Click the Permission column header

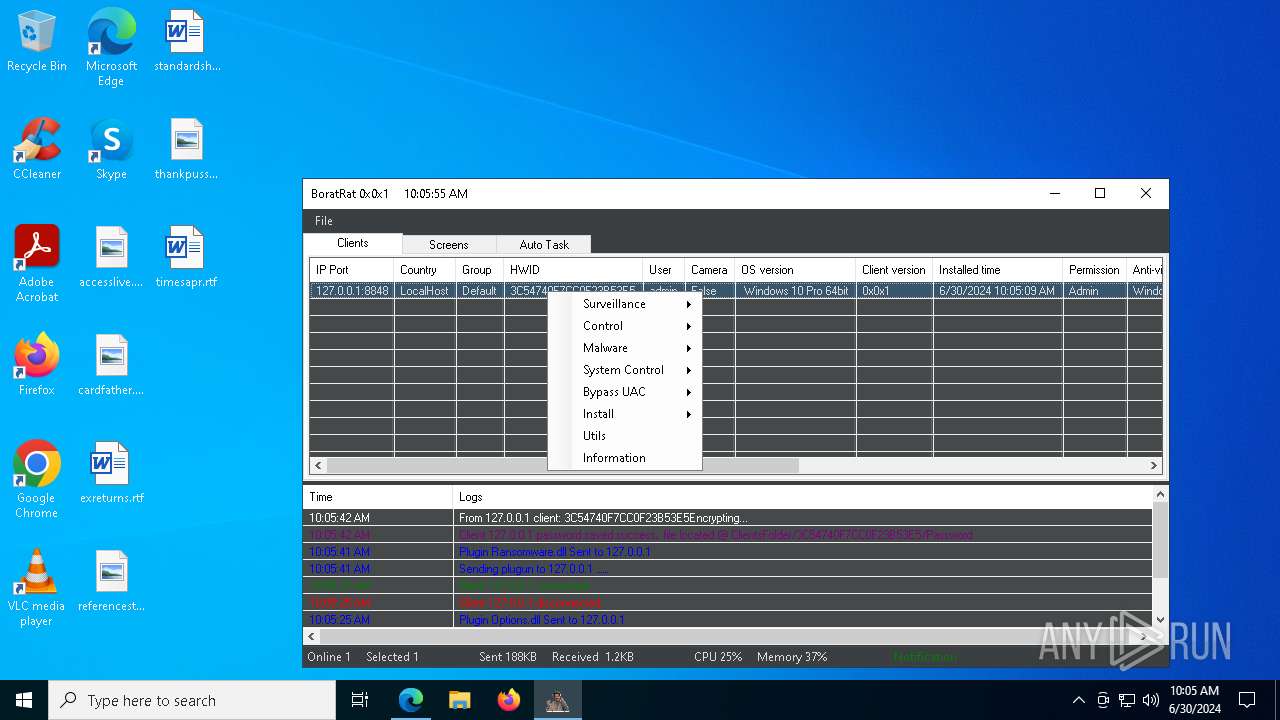click(x=1094, y=270)
